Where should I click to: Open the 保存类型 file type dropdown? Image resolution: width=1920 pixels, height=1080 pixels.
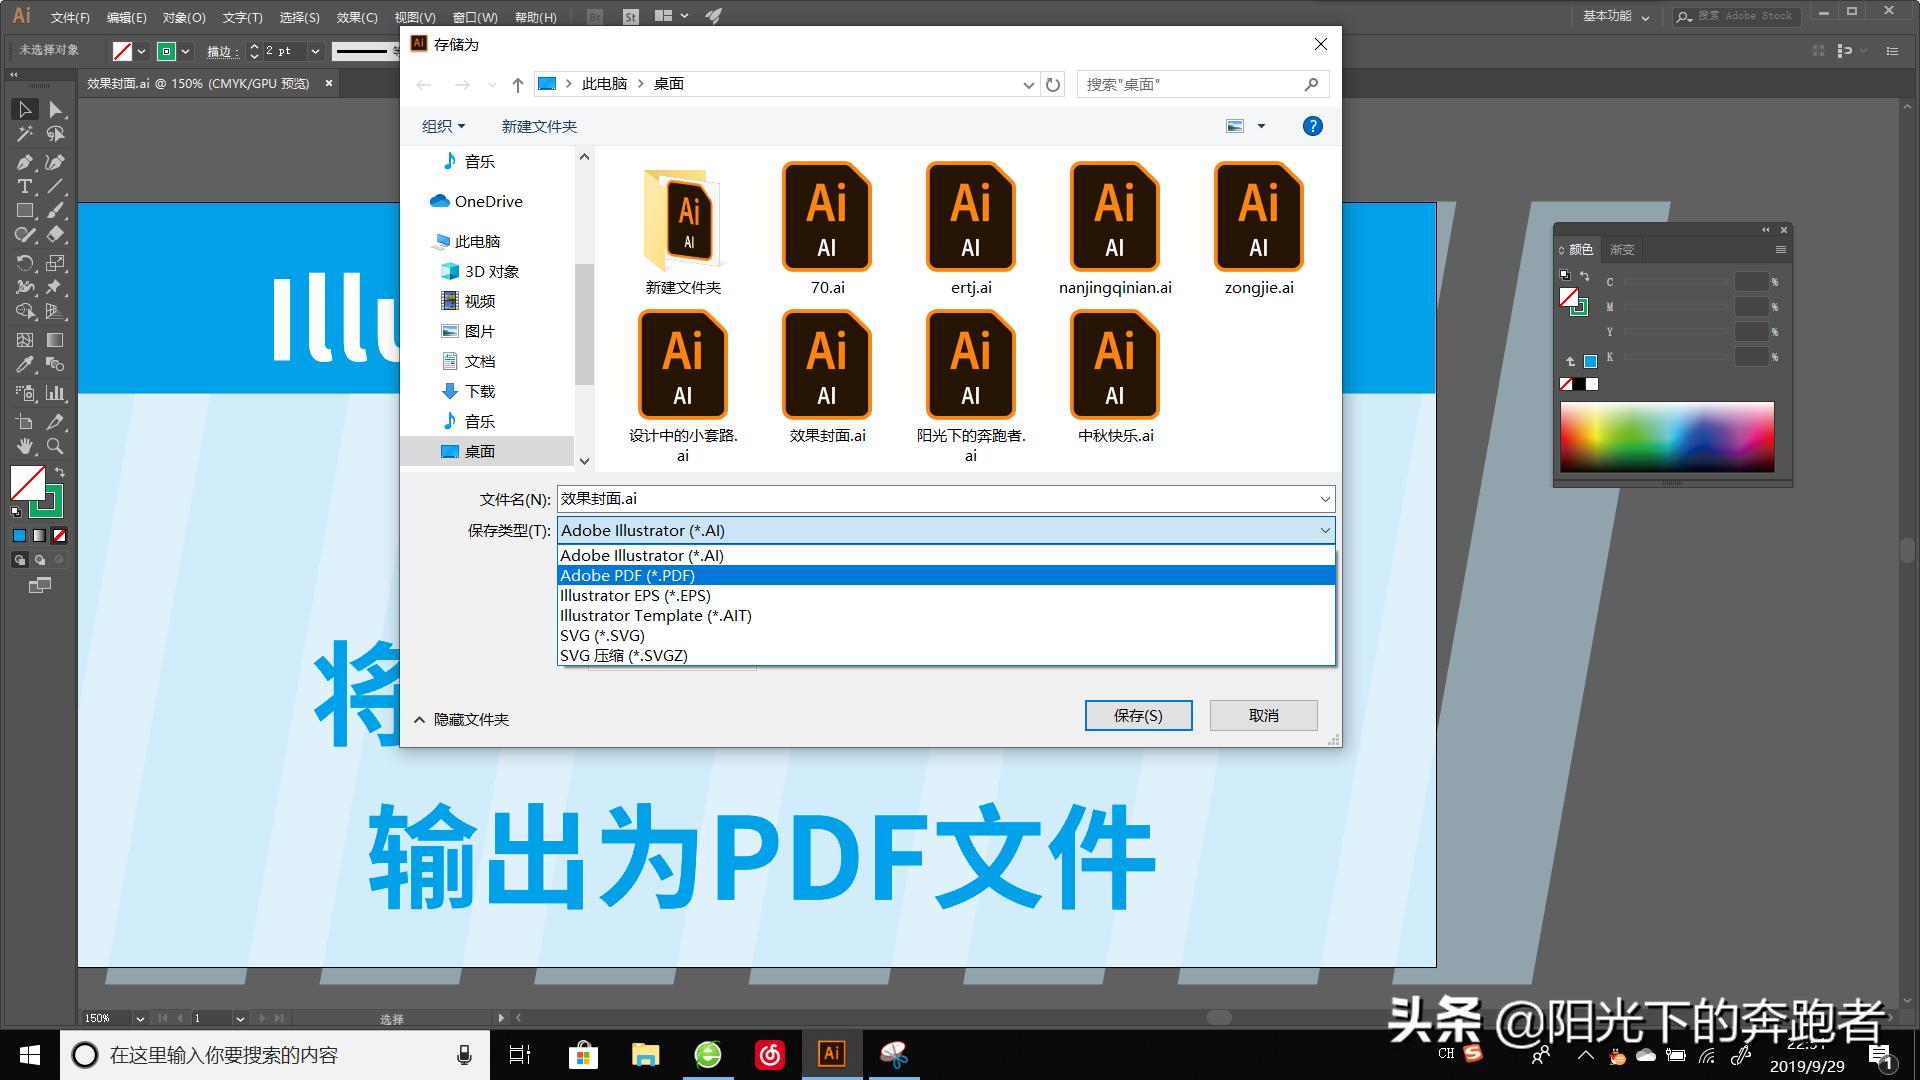coord(1324,530)
